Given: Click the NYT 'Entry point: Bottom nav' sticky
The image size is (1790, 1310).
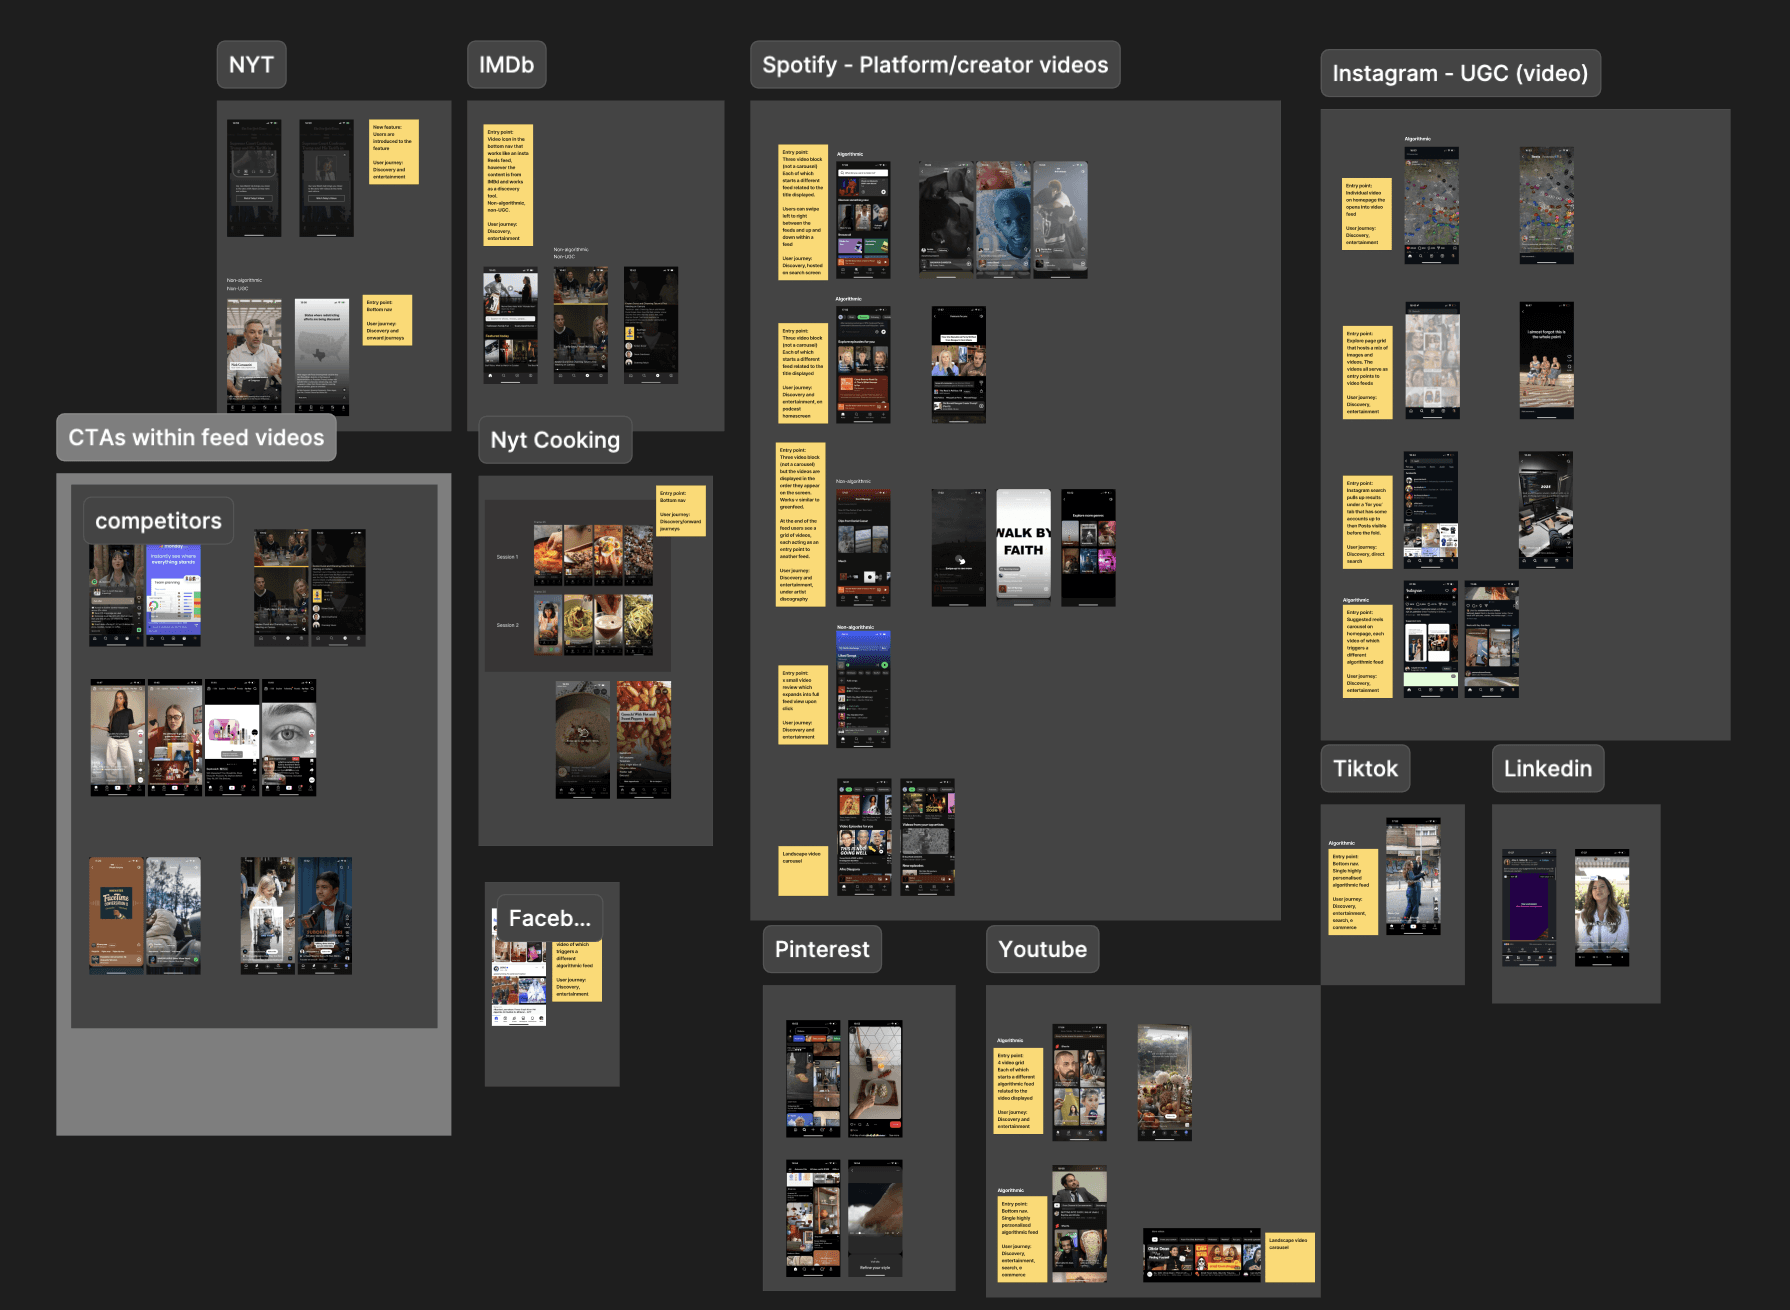Looking at the screenshot, I should pos(387,320).
